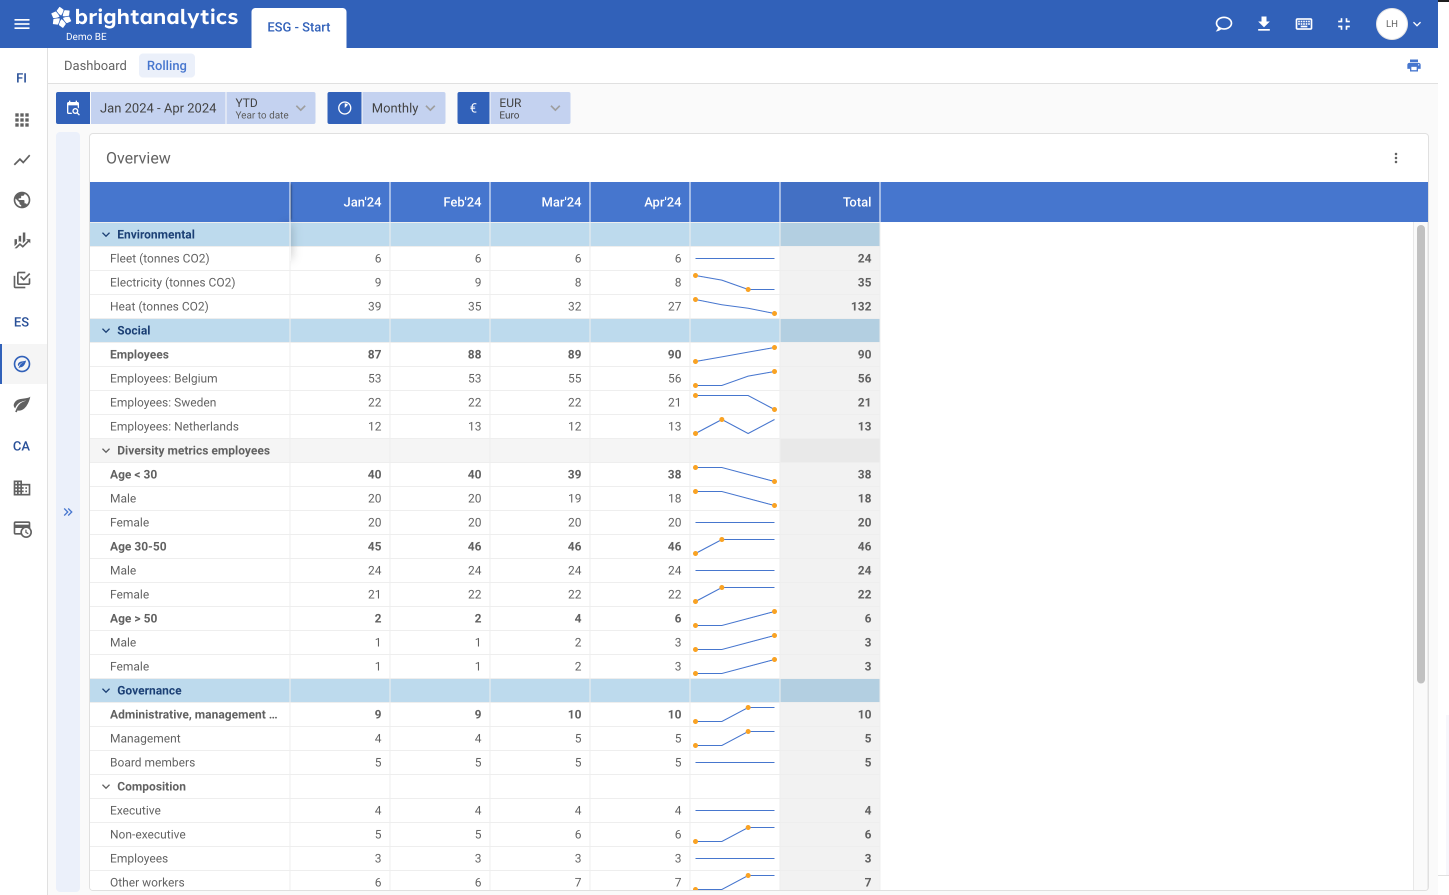
Task: Click the clock icon next to Monthly
Action: (344, 107)
